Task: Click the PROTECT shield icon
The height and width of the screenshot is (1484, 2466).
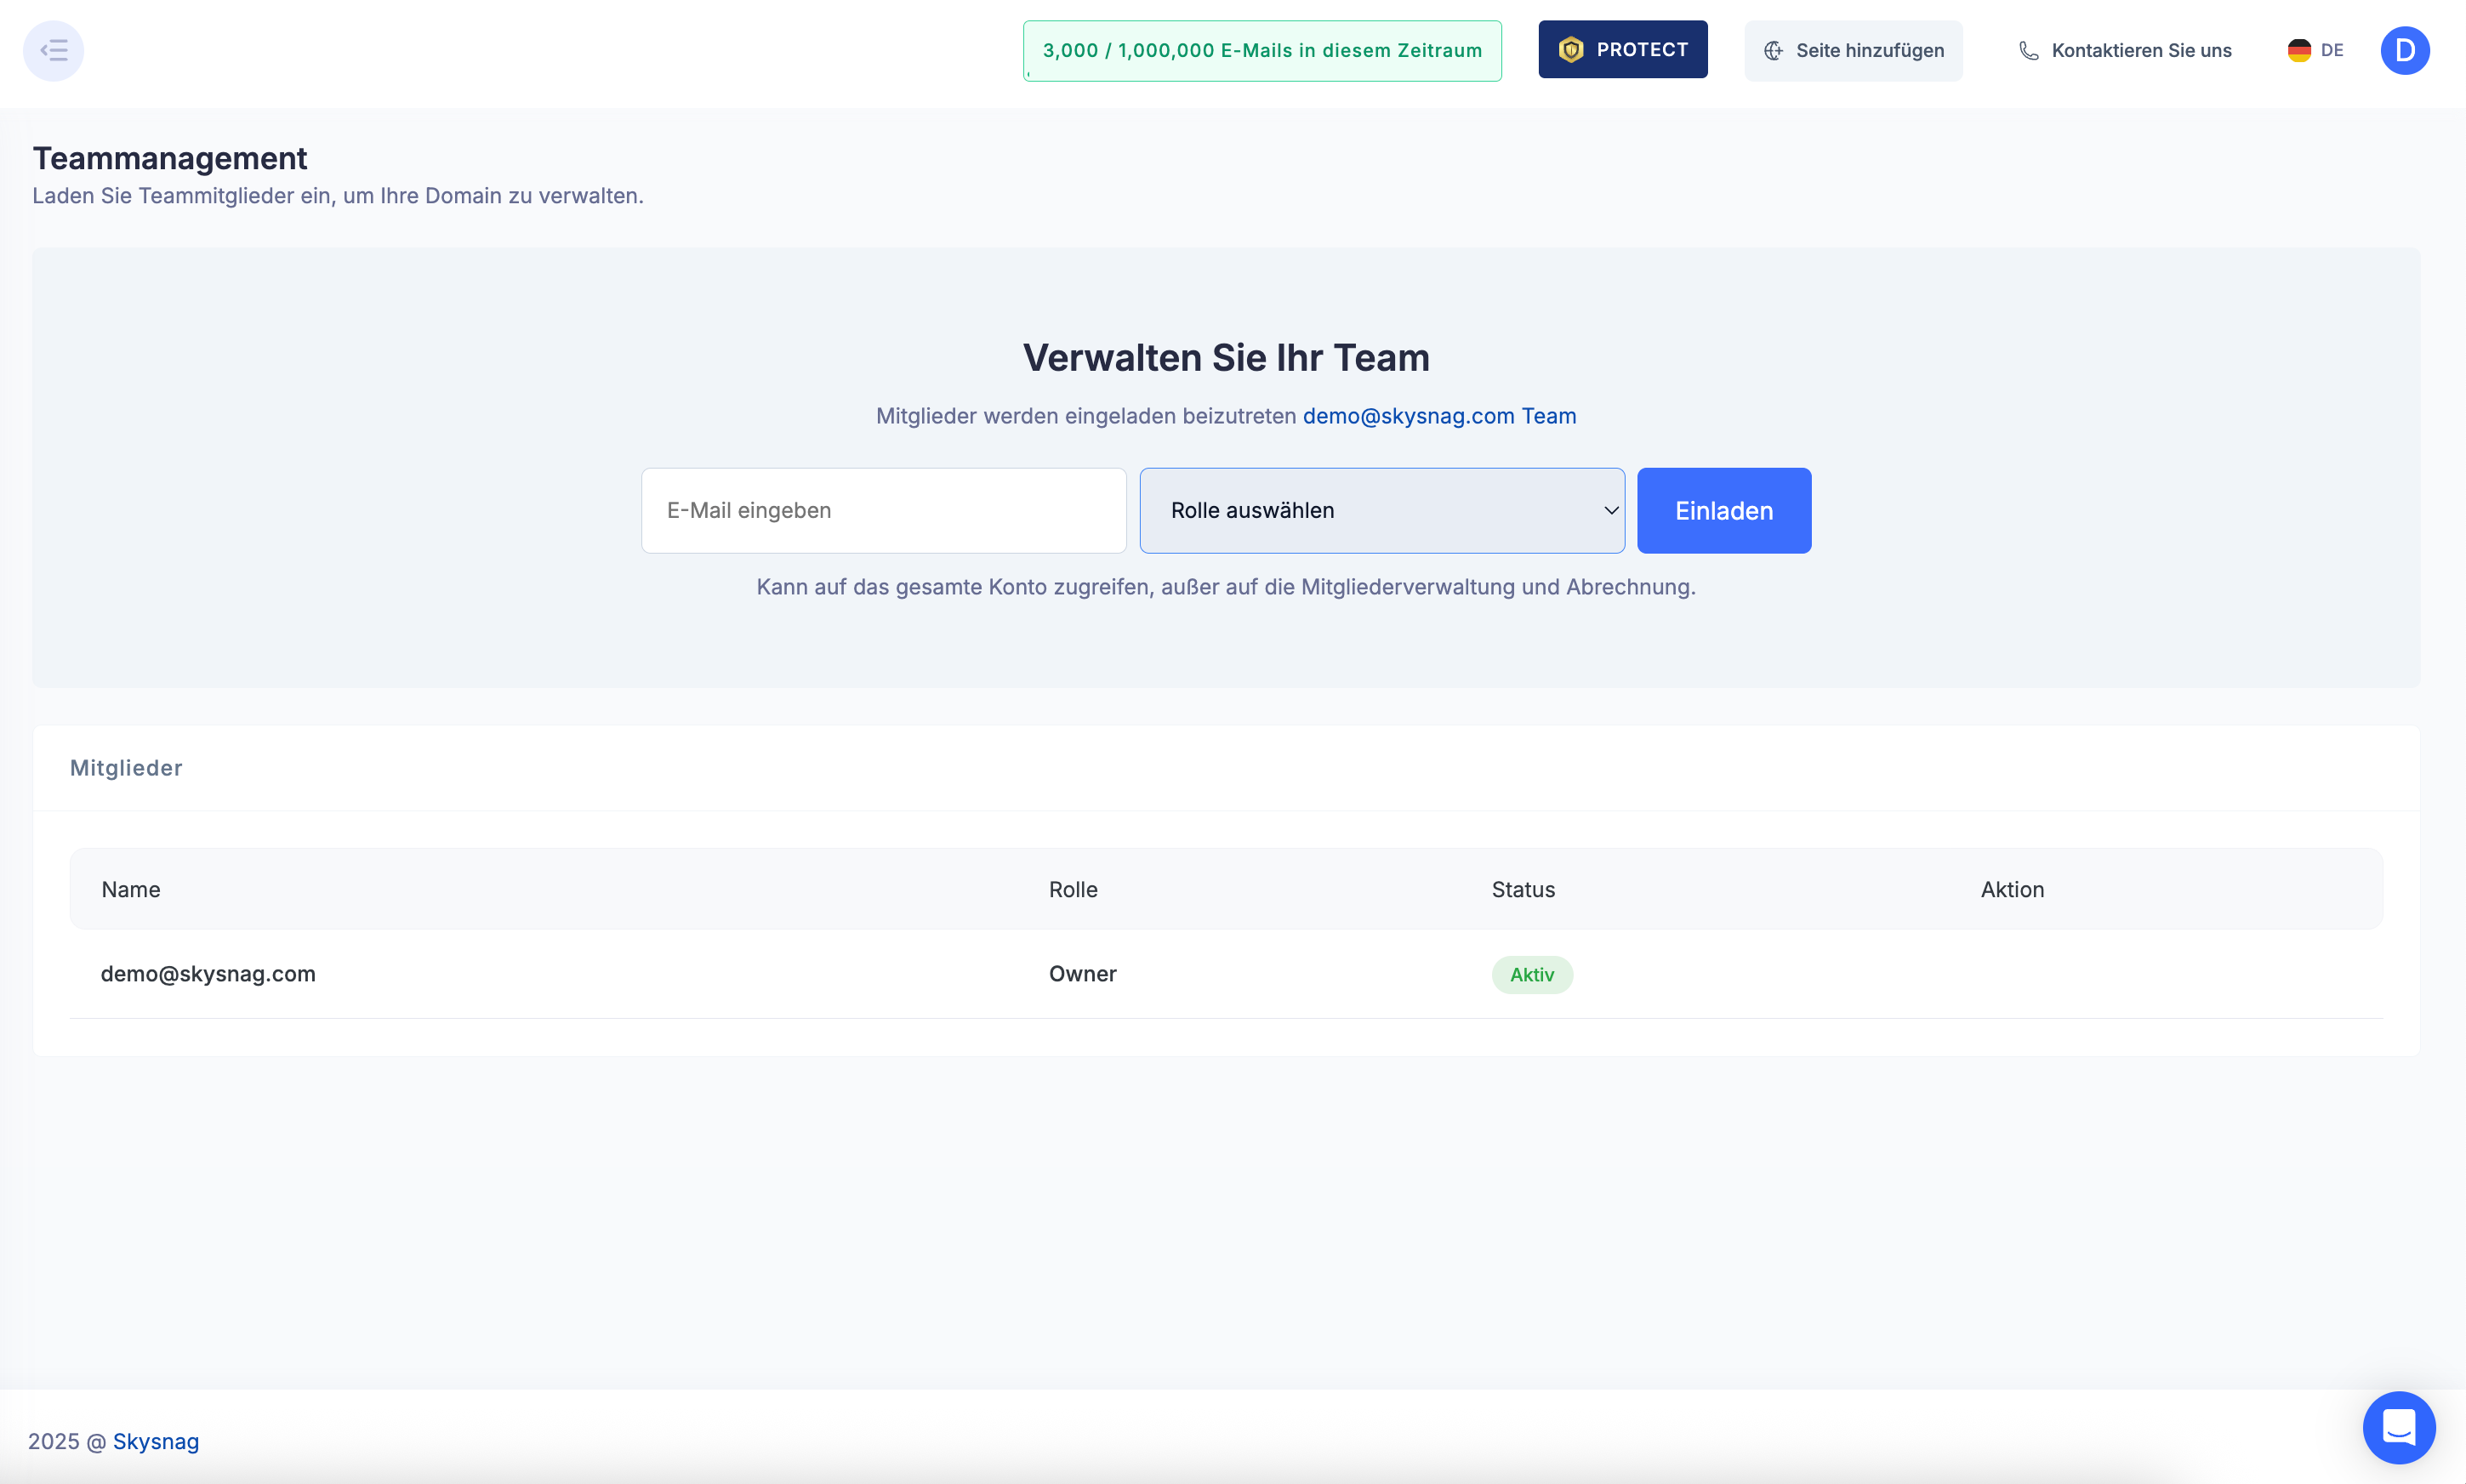Action: [1571, 50]
